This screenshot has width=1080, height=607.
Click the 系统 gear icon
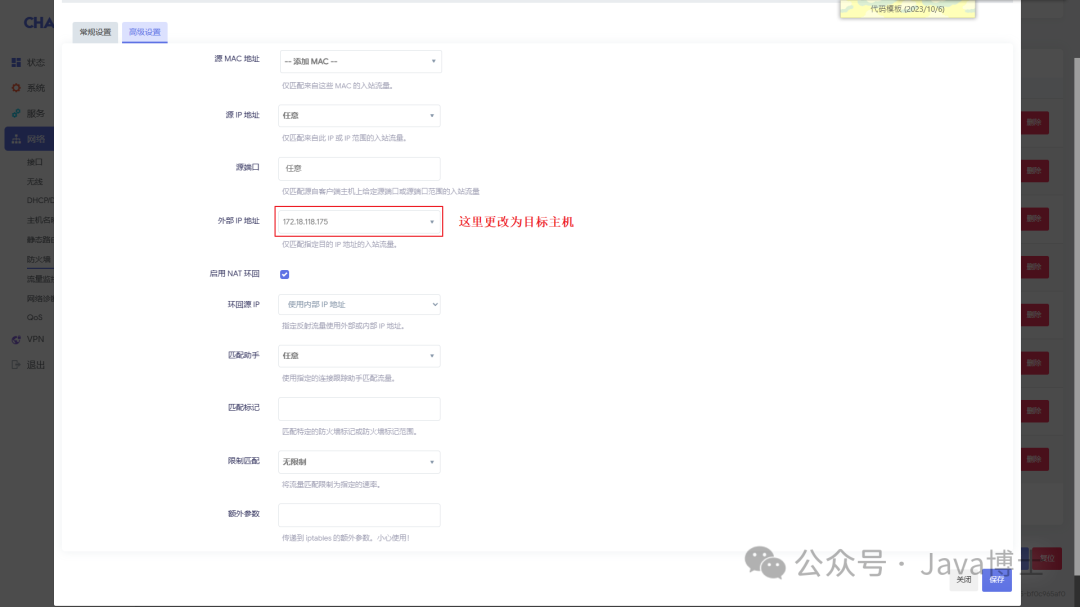16,87
